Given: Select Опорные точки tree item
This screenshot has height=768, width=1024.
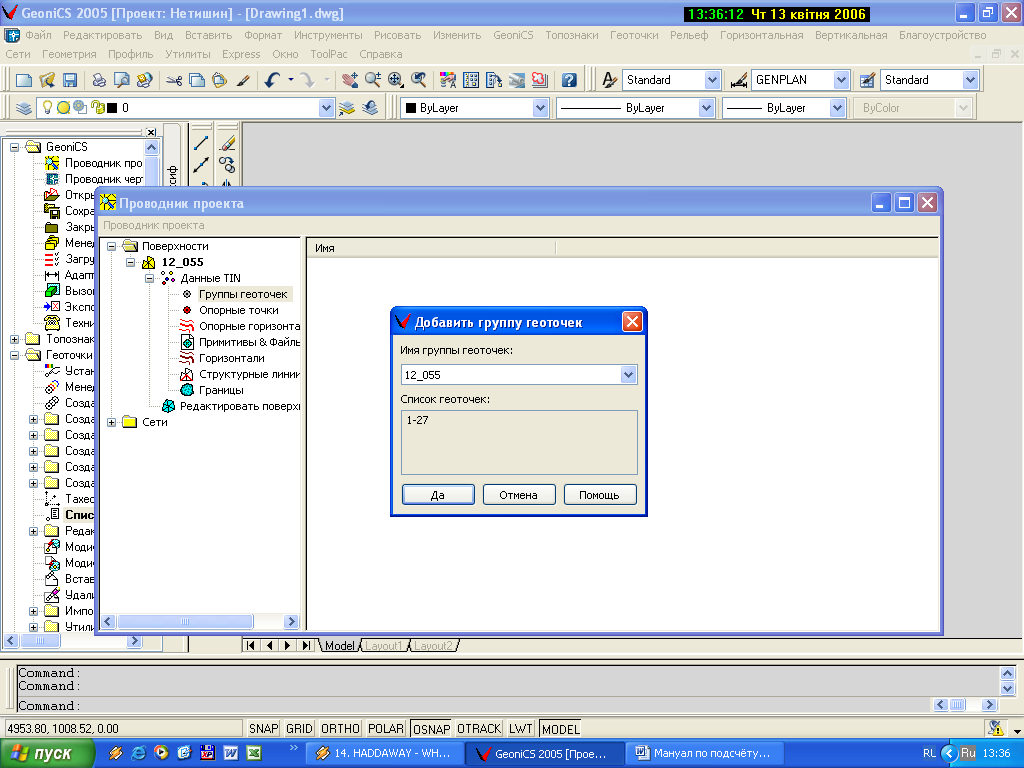Looking at the screenshot, I should 239,310.
